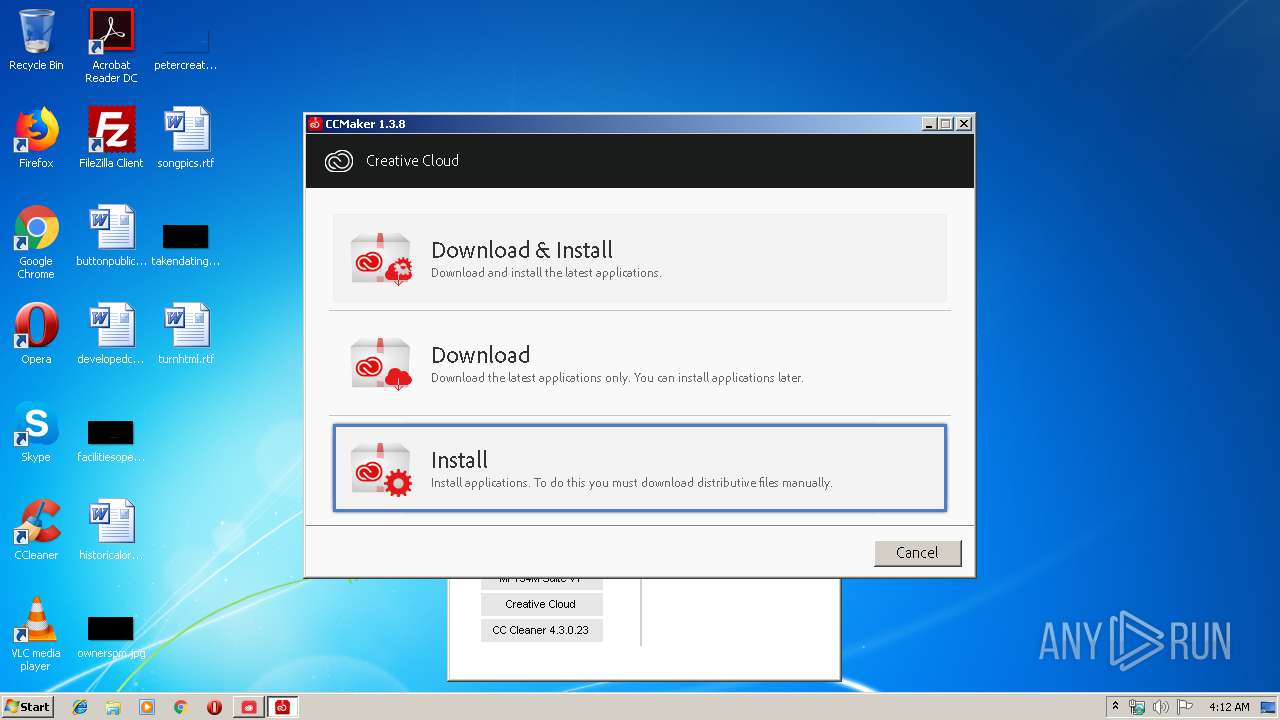Screen dimensions: 1280x720
Task: Select the ownerspm.jpg desktop file
Action: pos(111,636)
